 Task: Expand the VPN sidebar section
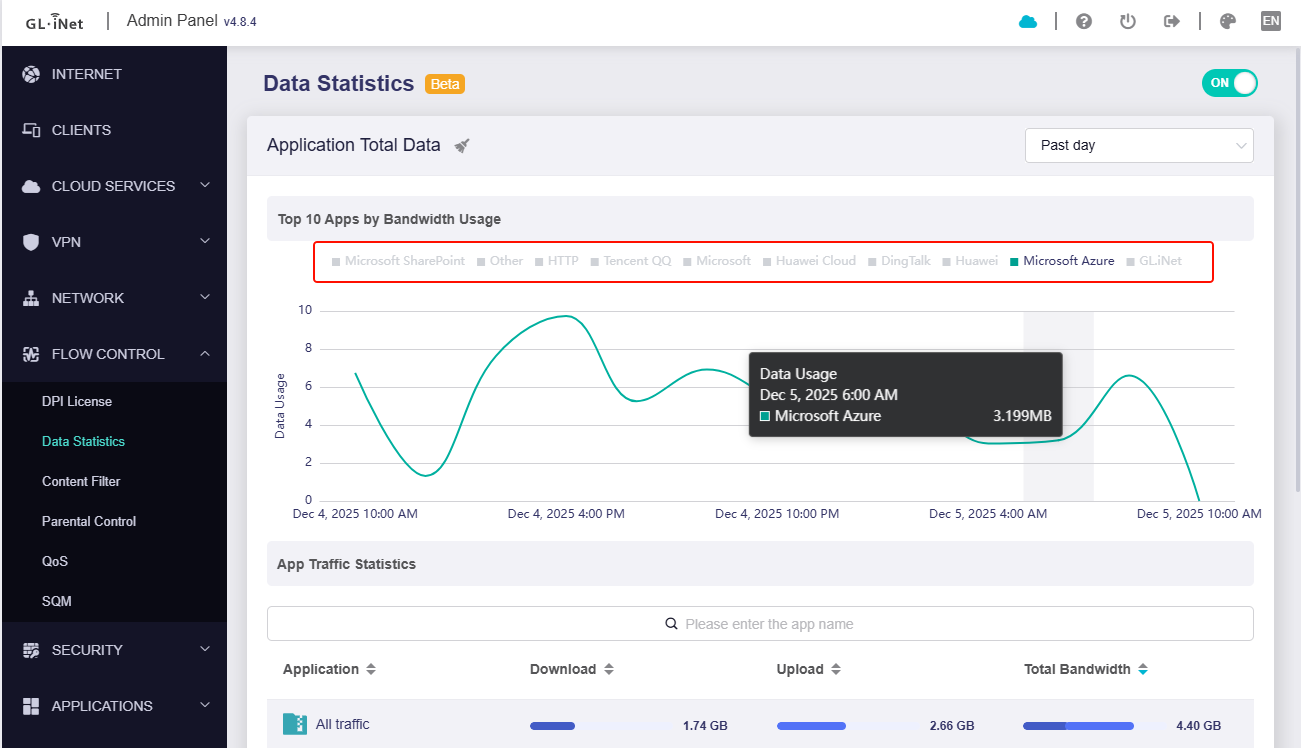pos(114,242)
